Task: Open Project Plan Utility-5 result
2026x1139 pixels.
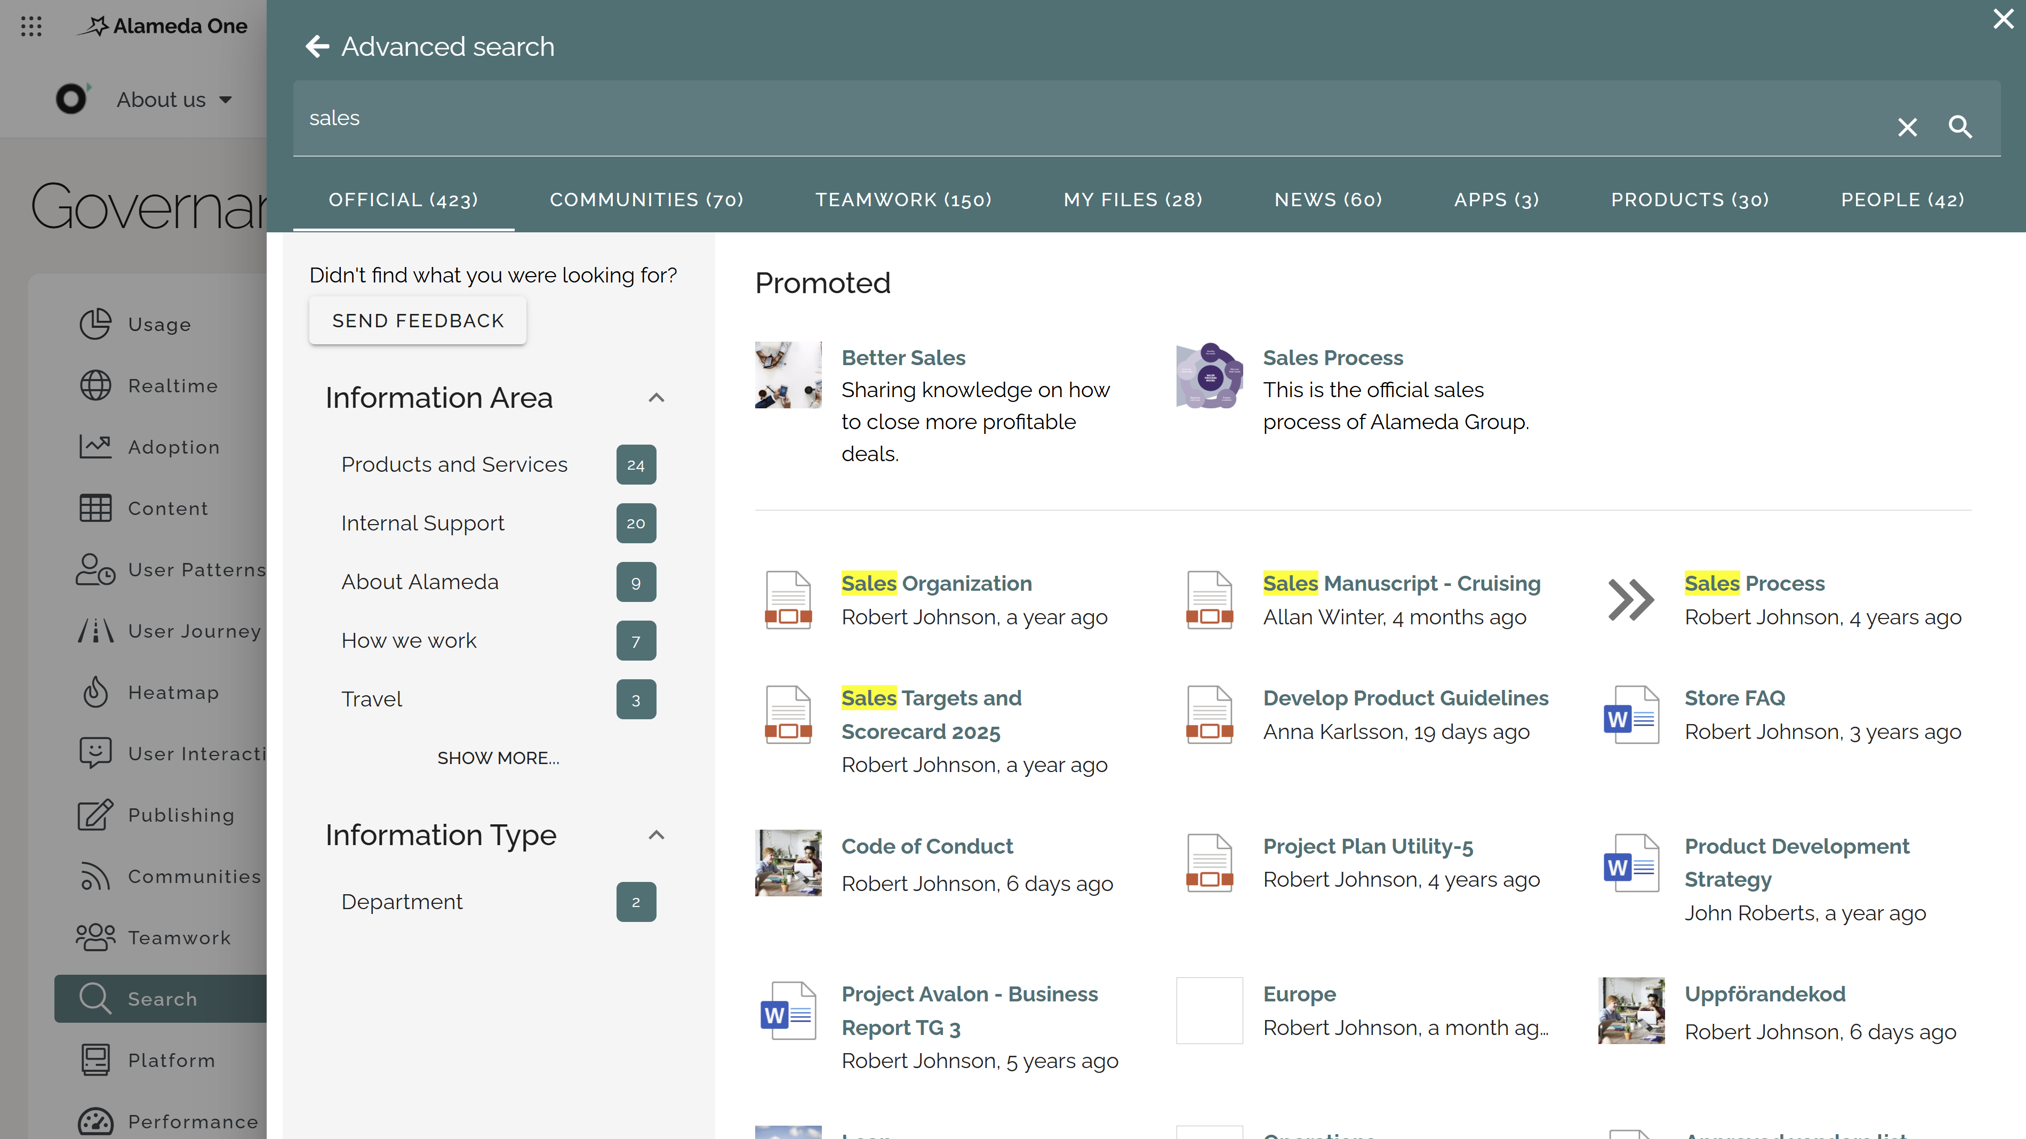Action: click(1367, 846)
